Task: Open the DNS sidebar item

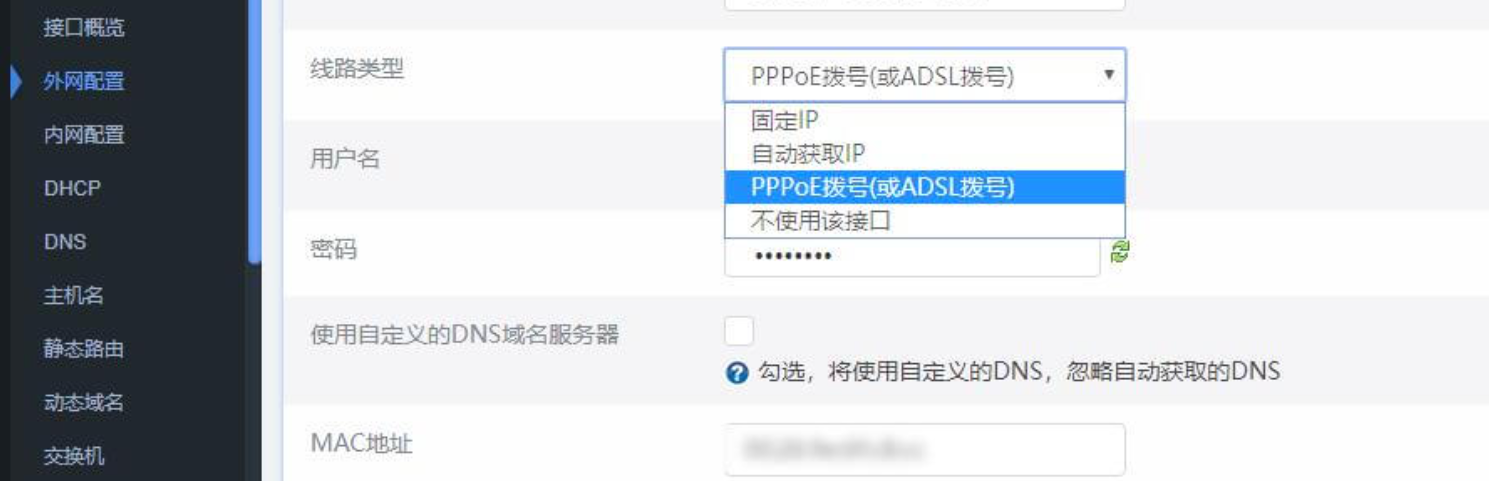Action: point(65,242)
